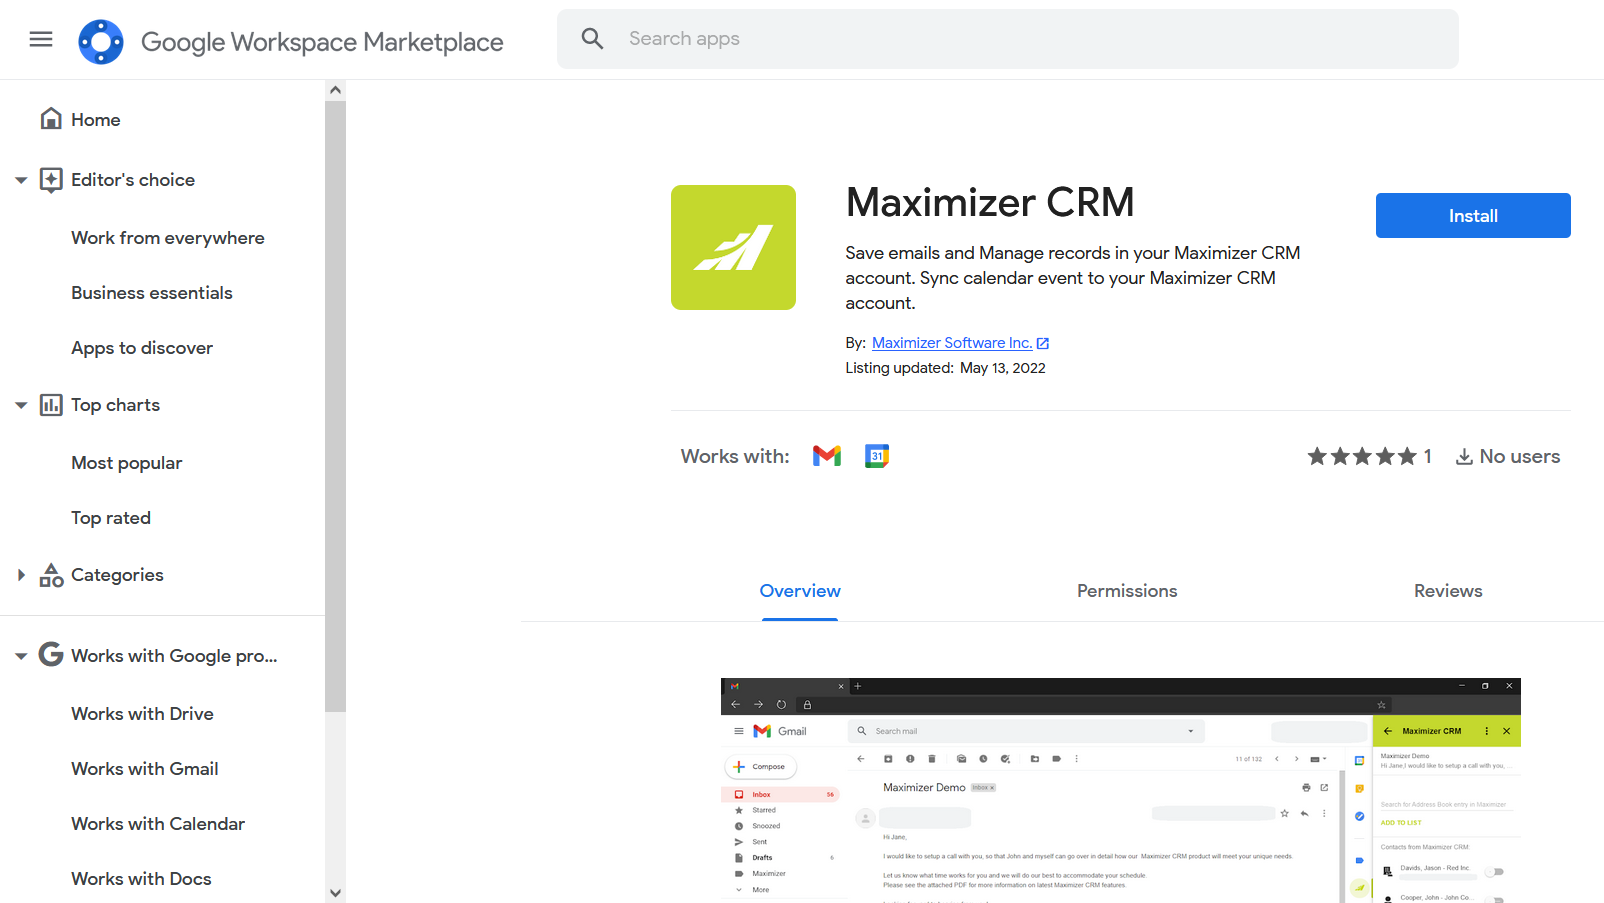Open Works with Gmail filter
This screenshot has width=1604, height=903.
point(145,769)
